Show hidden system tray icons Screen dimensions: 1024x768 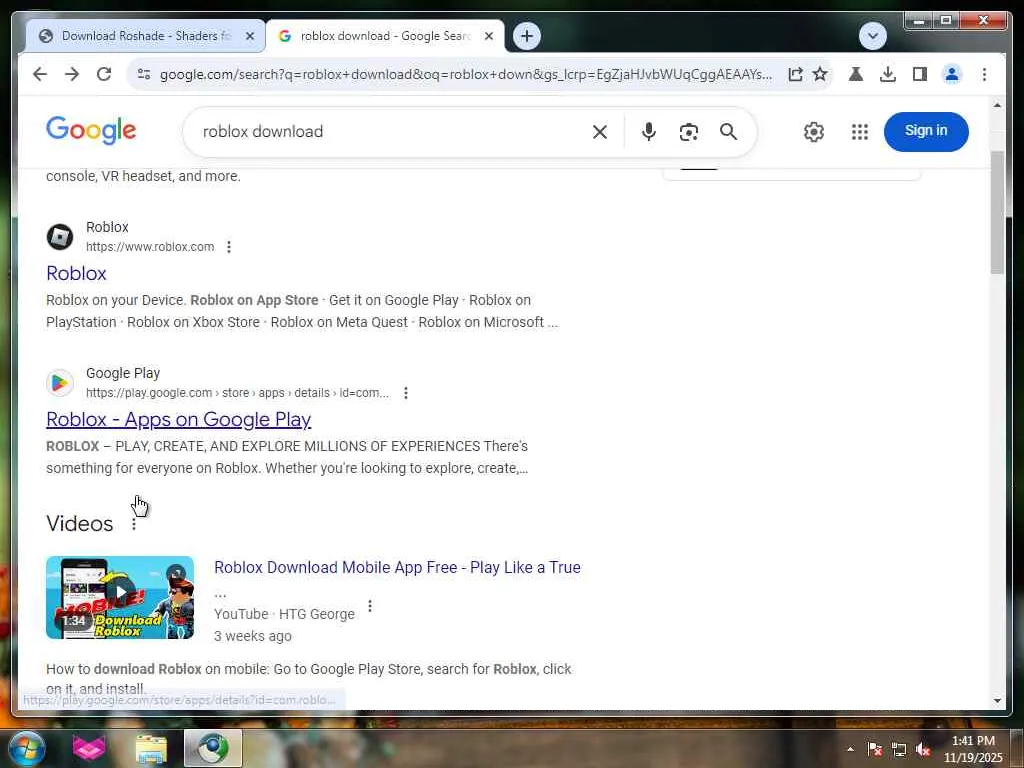[x=850, y=749]
